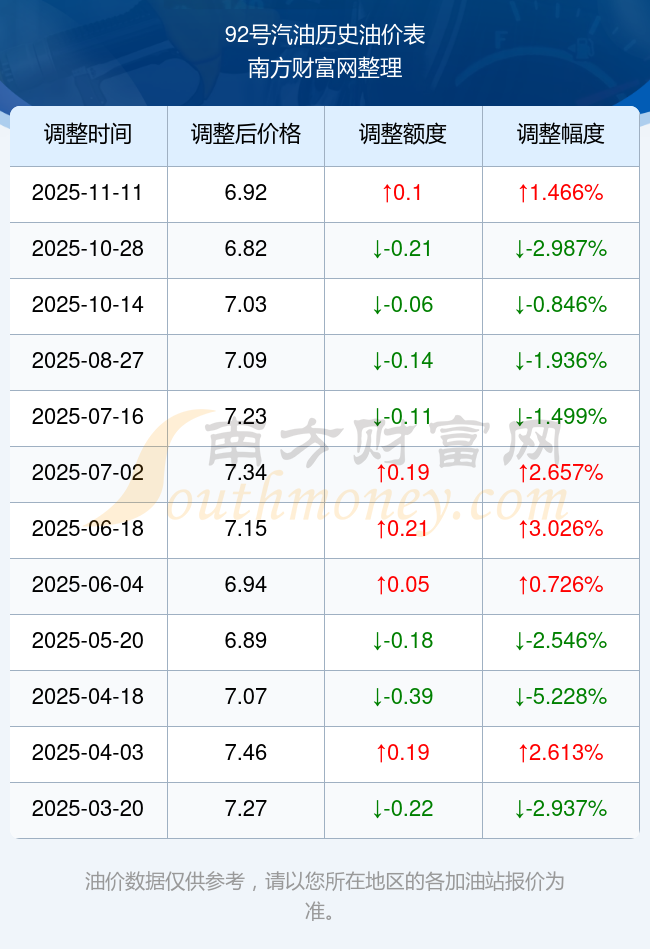Select the 2025-11-11 date cell
Viewport: 650px width, 949px height.
pyautogui.click(x=88, y=193)
